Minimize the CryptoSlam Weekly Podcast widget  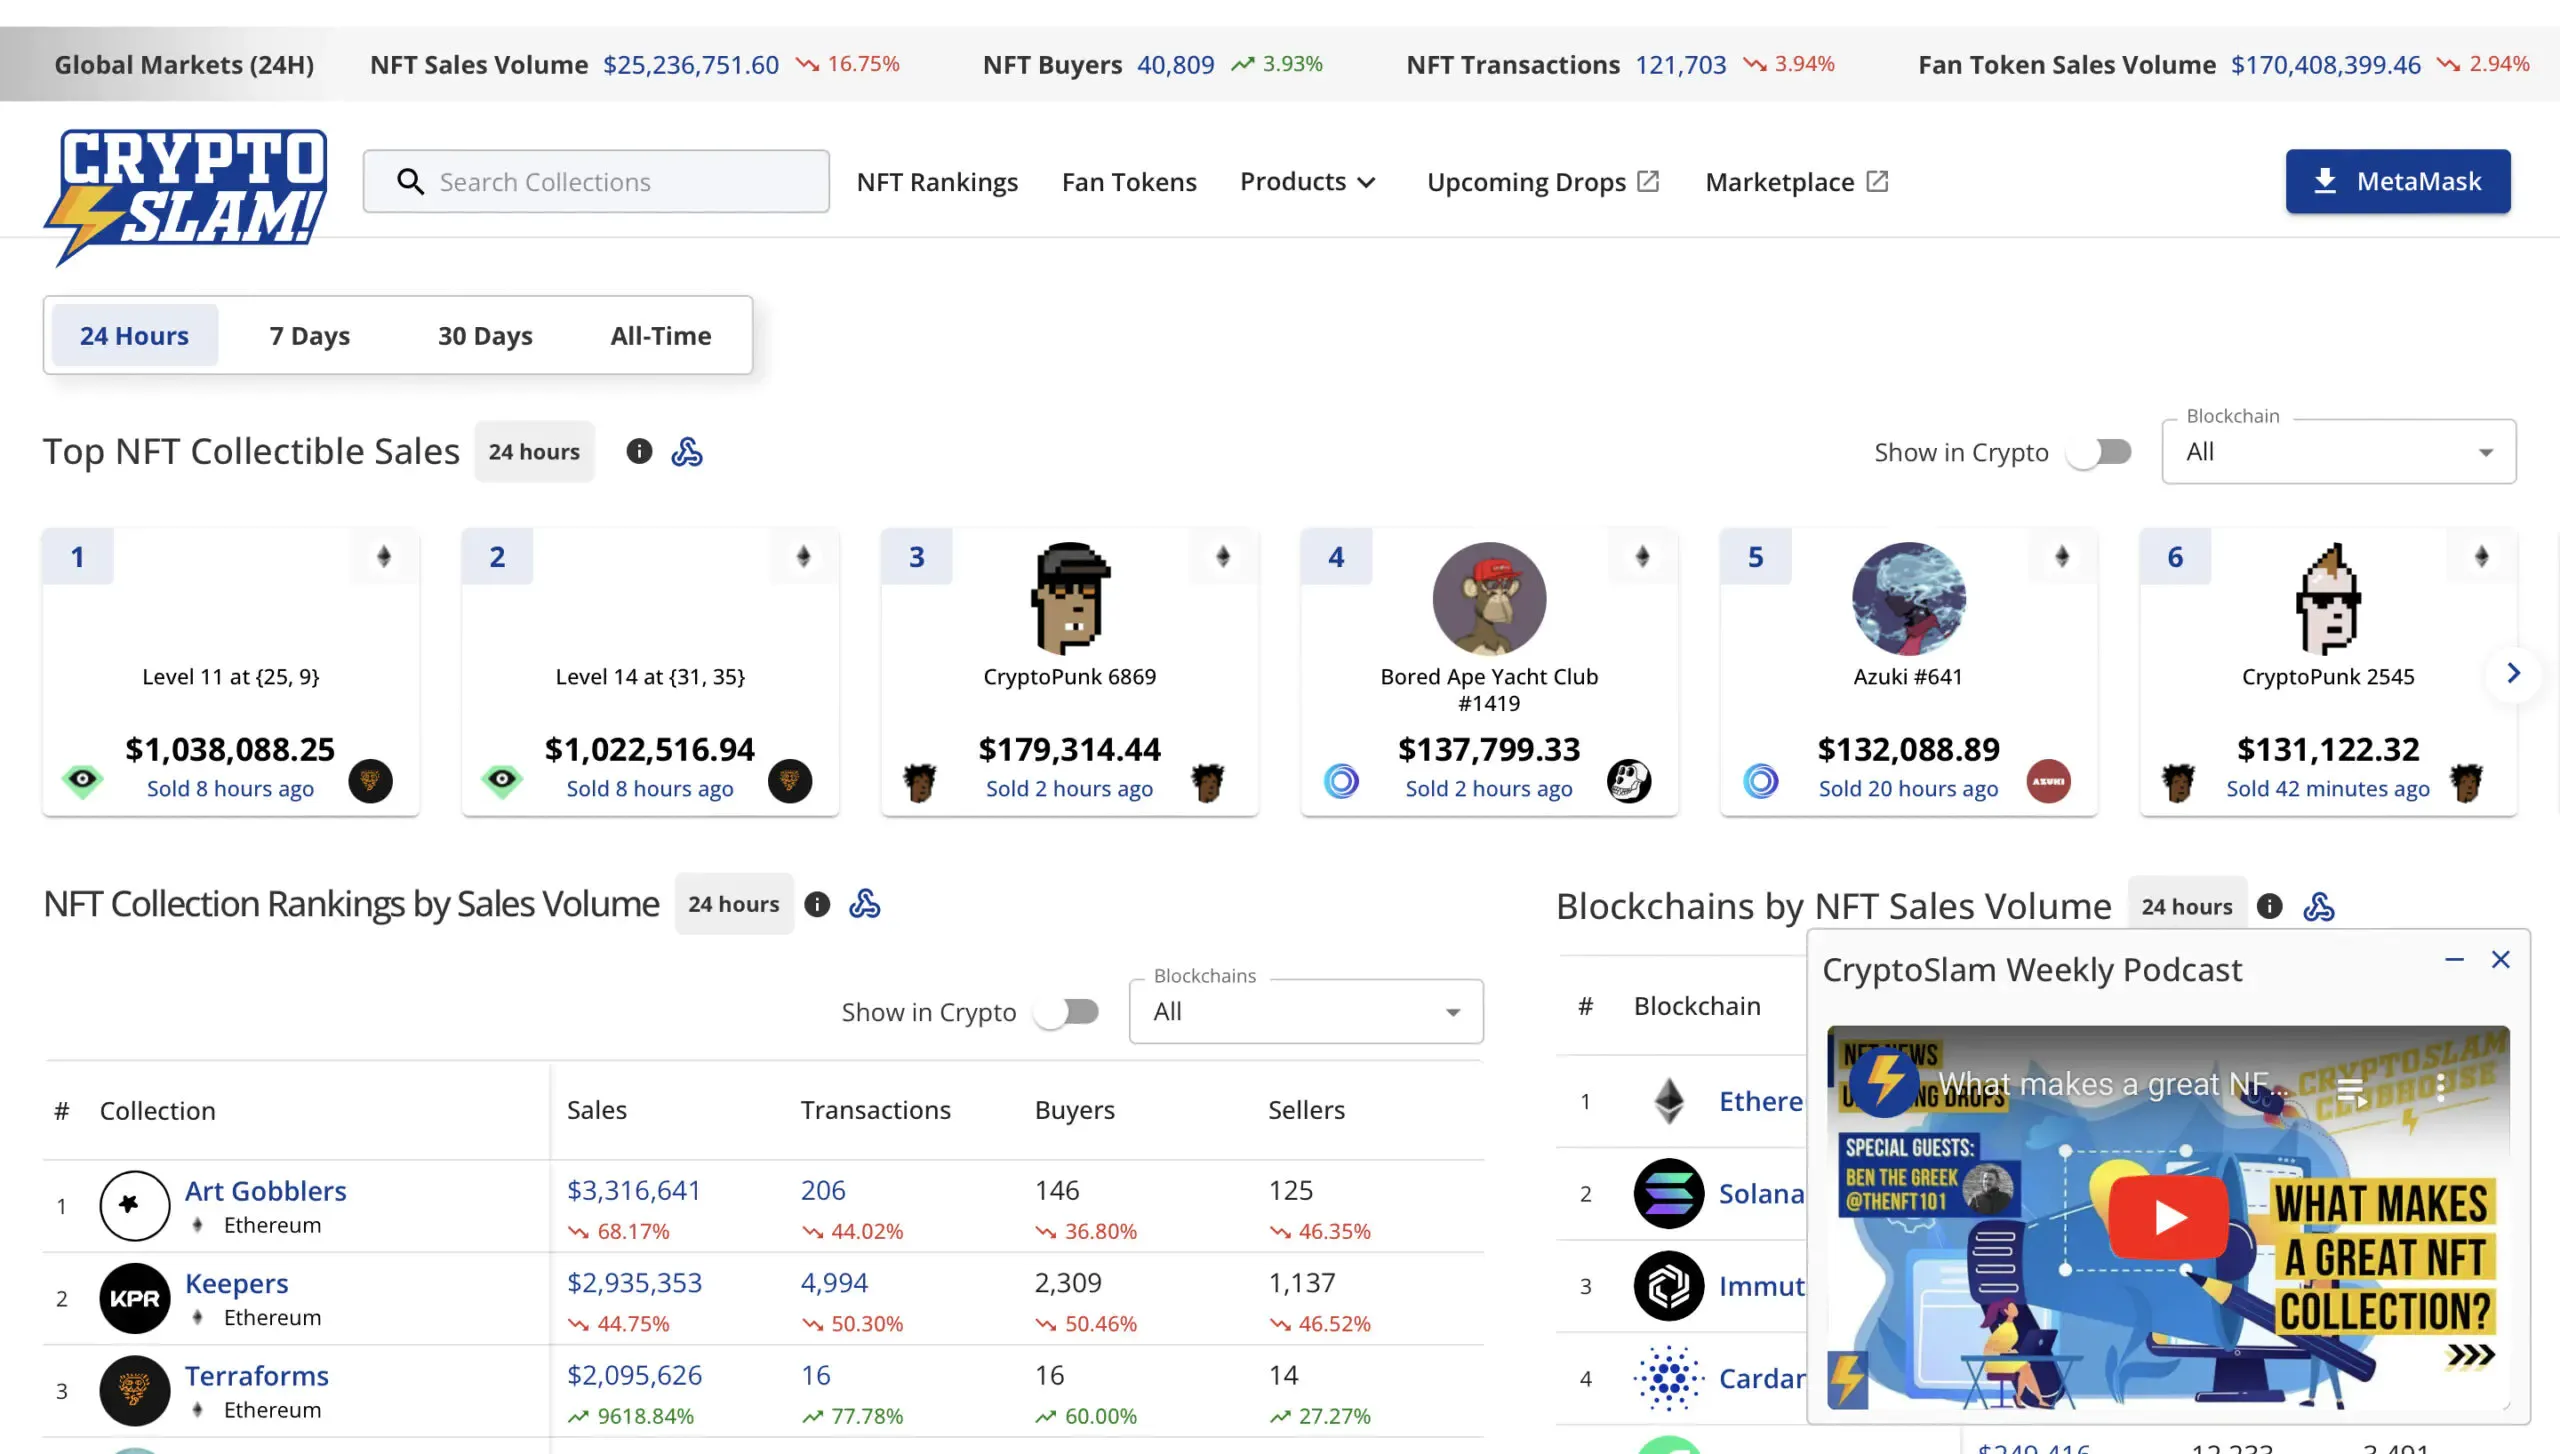pyautogui.click(x=2454, y=960)
